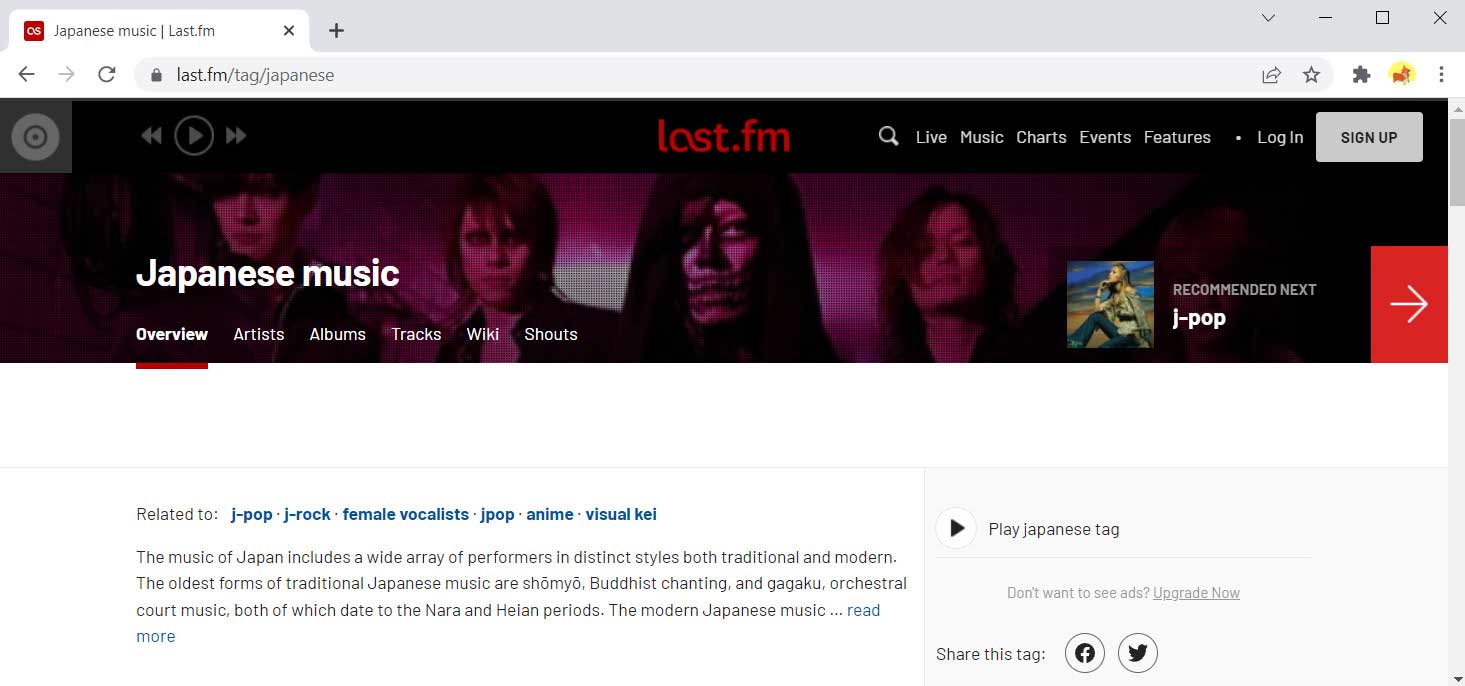
Task: Switch to the Artists tab
Action: [x=258, y=334]
